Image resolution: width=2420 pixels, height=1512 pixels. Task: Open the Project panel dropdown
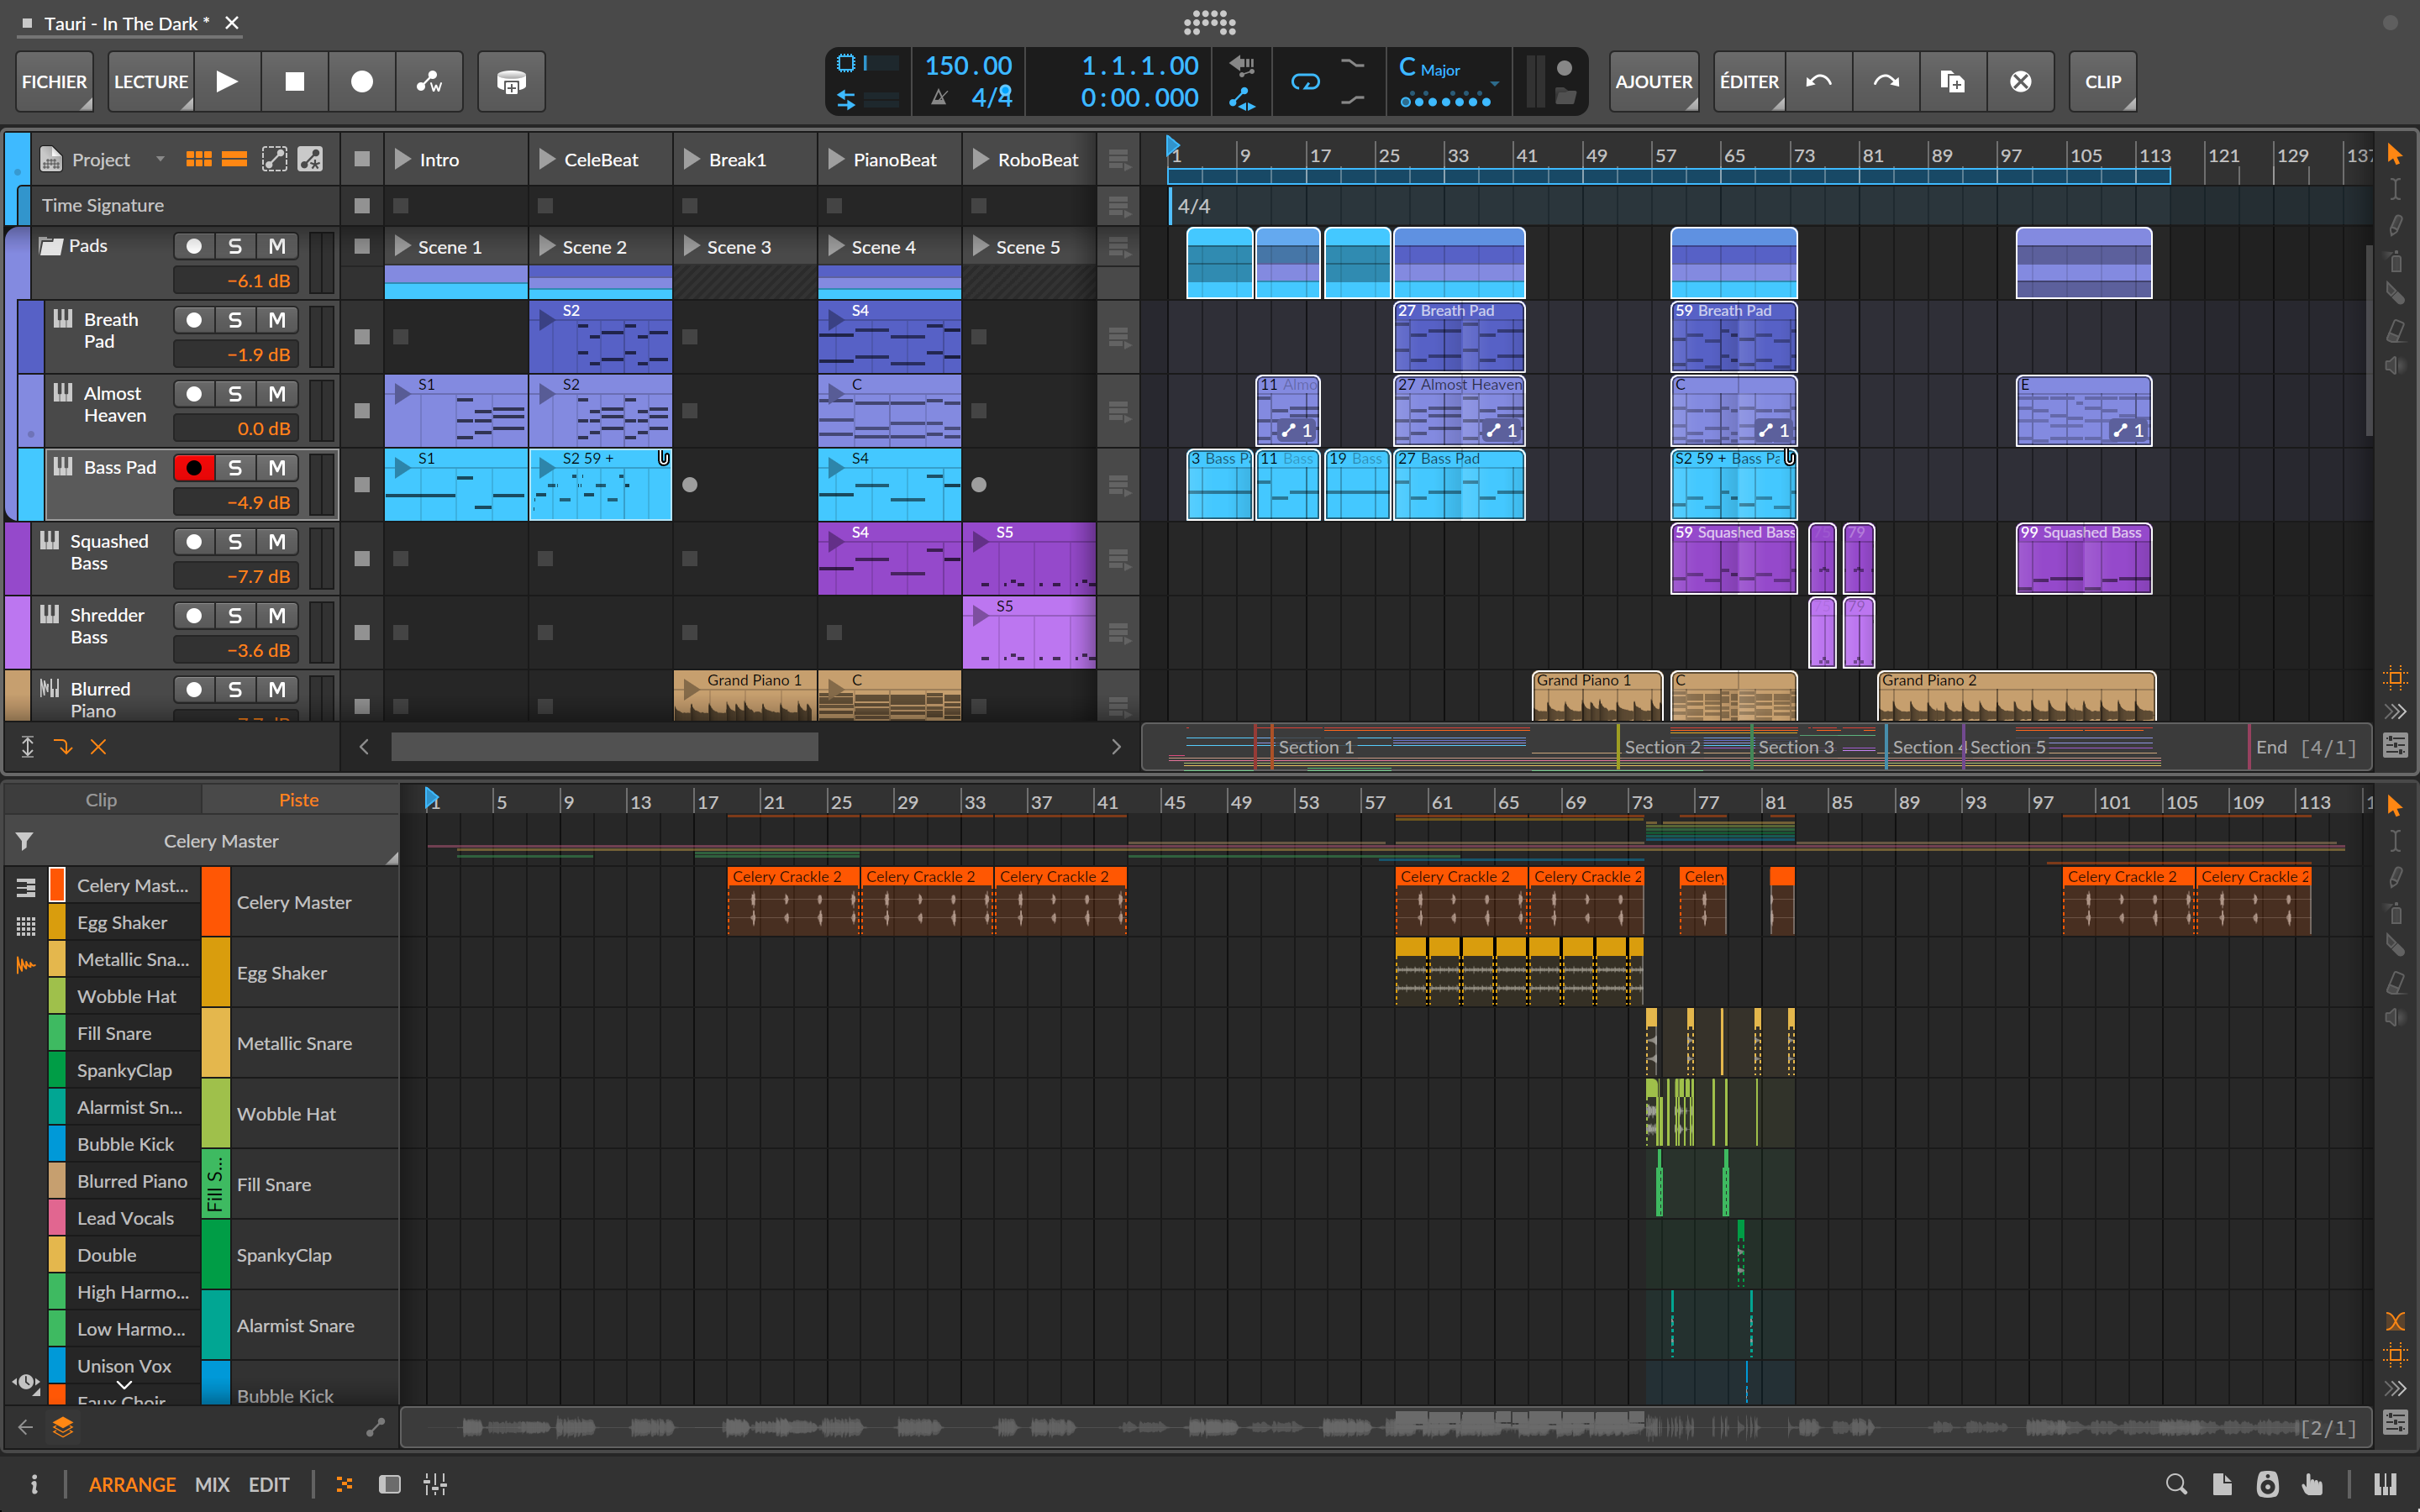click(x=161, y=158)
